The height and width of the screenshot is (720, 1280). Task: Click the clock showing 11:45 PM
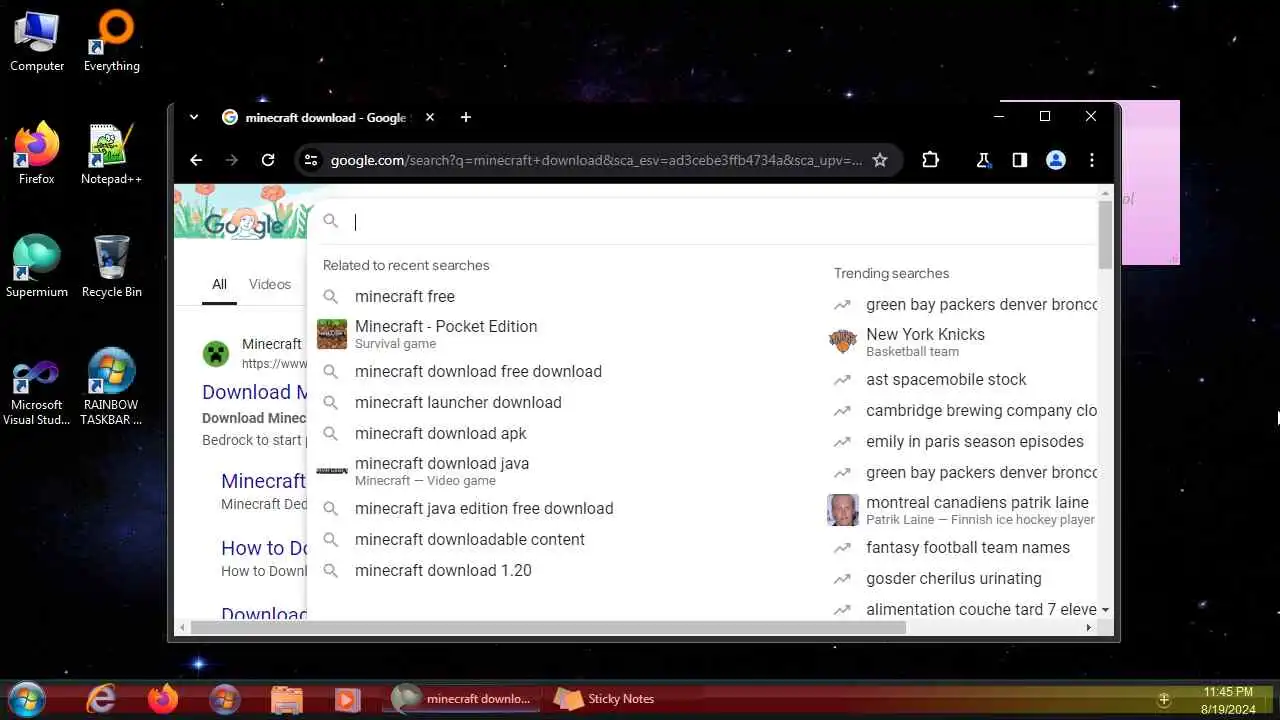tap(1228, 691)
